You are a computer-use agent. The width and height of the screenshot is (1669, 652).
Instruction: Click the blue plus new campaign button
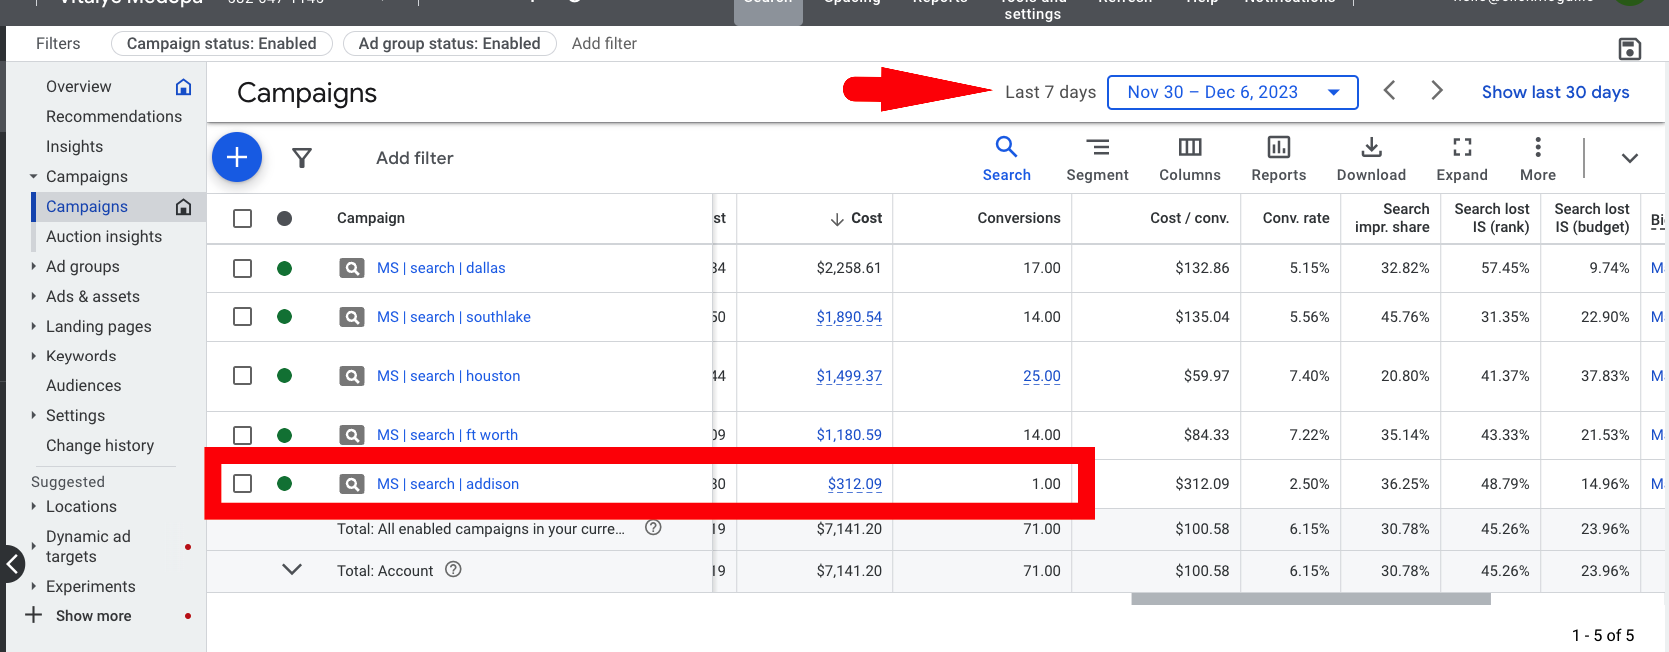click(x=237, y=157)
